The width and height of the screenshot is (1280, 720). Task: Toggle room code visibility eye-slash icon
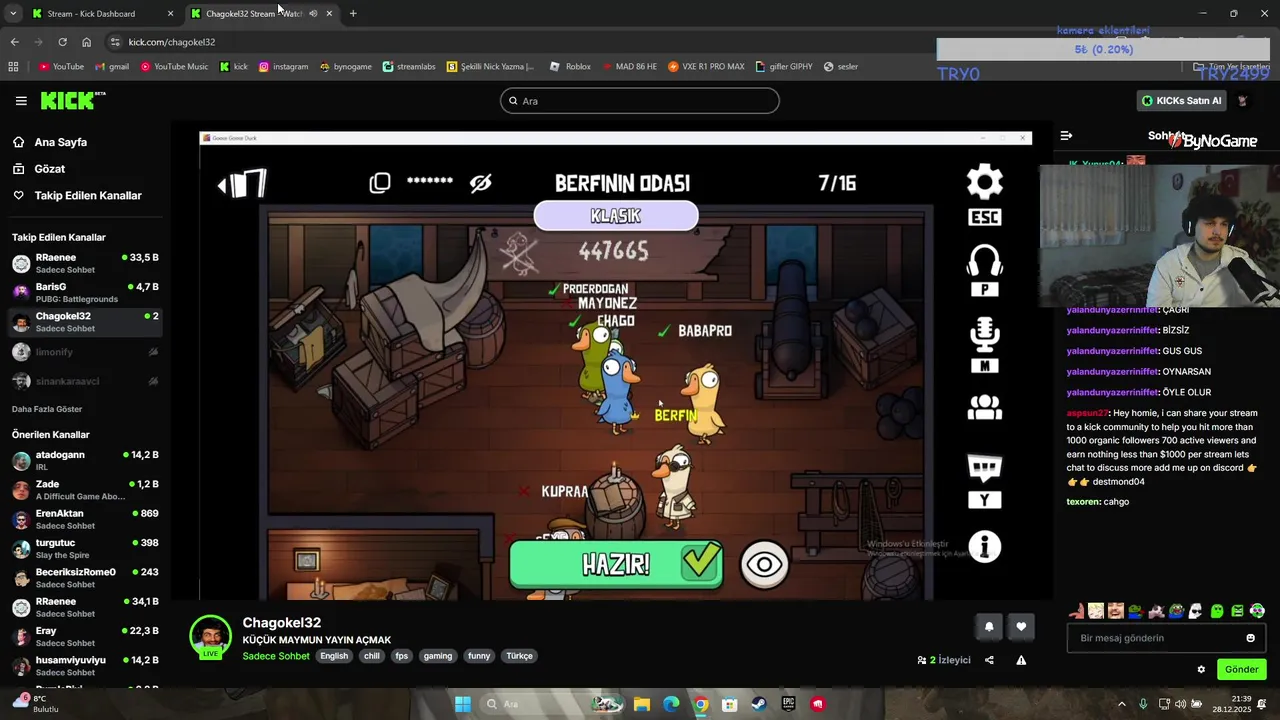[481, 183]
